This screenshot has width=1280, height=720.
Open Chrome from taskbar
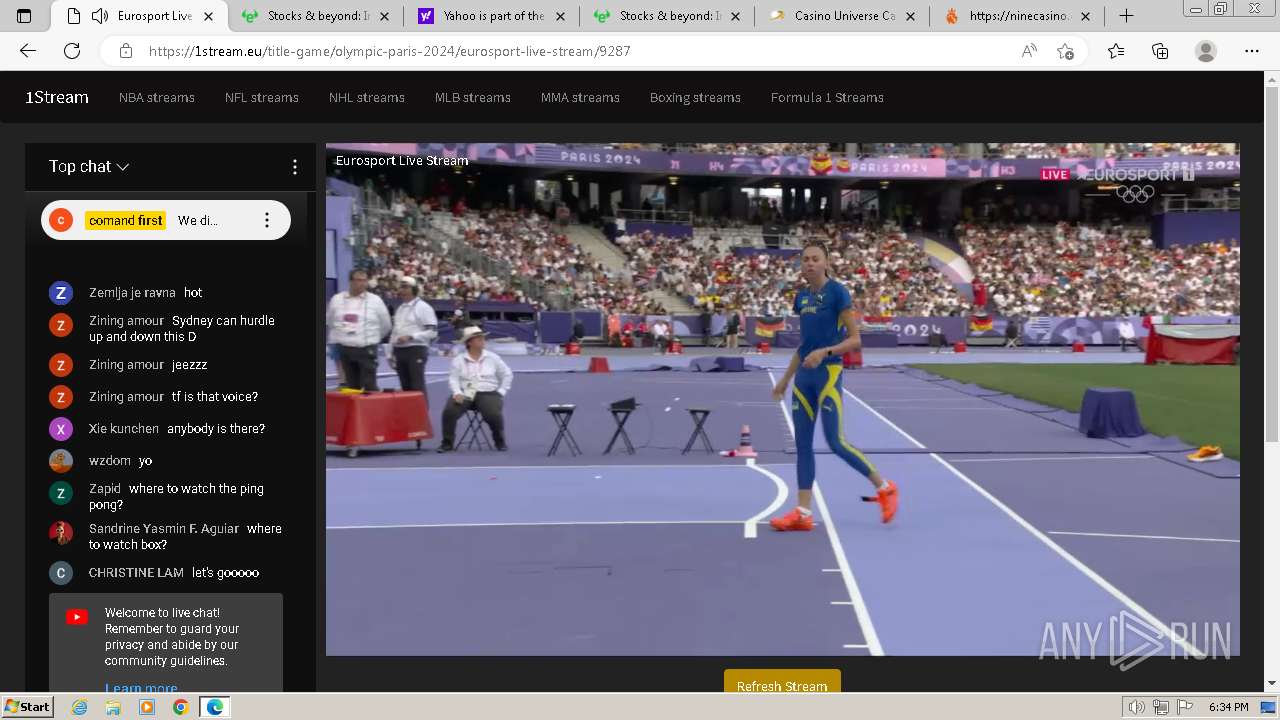point(180,707)
